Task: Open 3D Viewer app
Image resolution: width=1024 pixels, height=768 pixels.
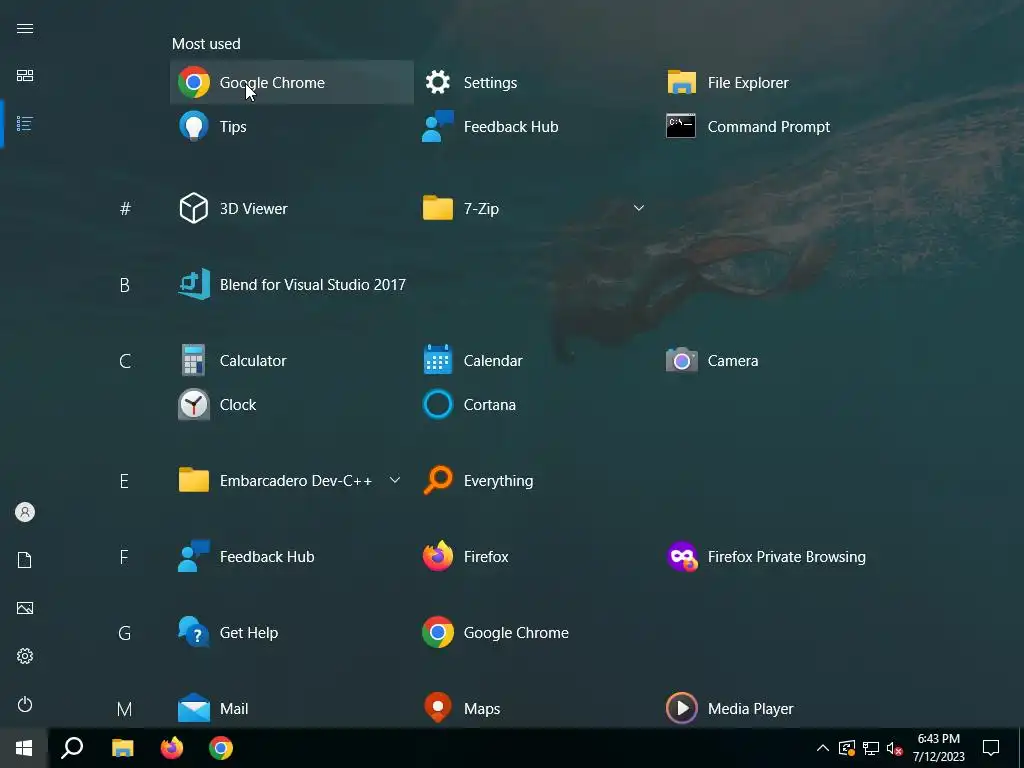Action: click(x=292, y=208)
